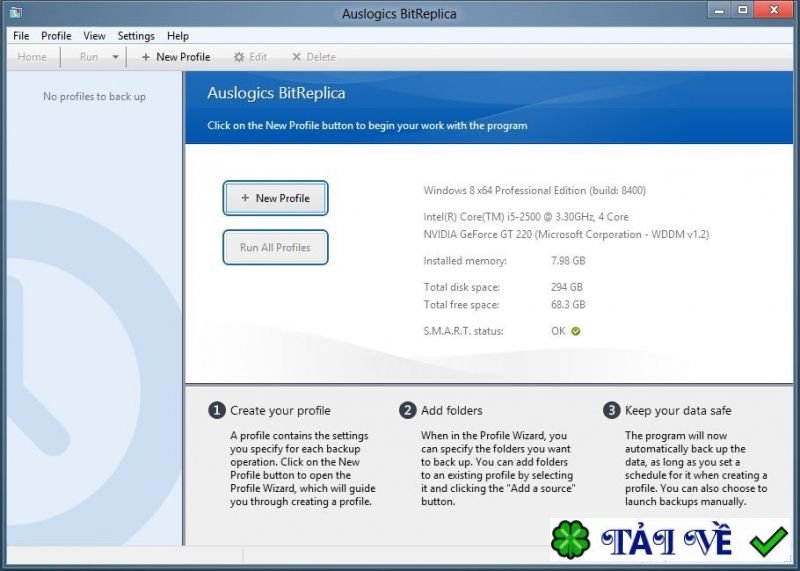Click the 'Auslogics BitReplica' banner heading
Screen dimensions: 800x571
[x=276, y=93]
